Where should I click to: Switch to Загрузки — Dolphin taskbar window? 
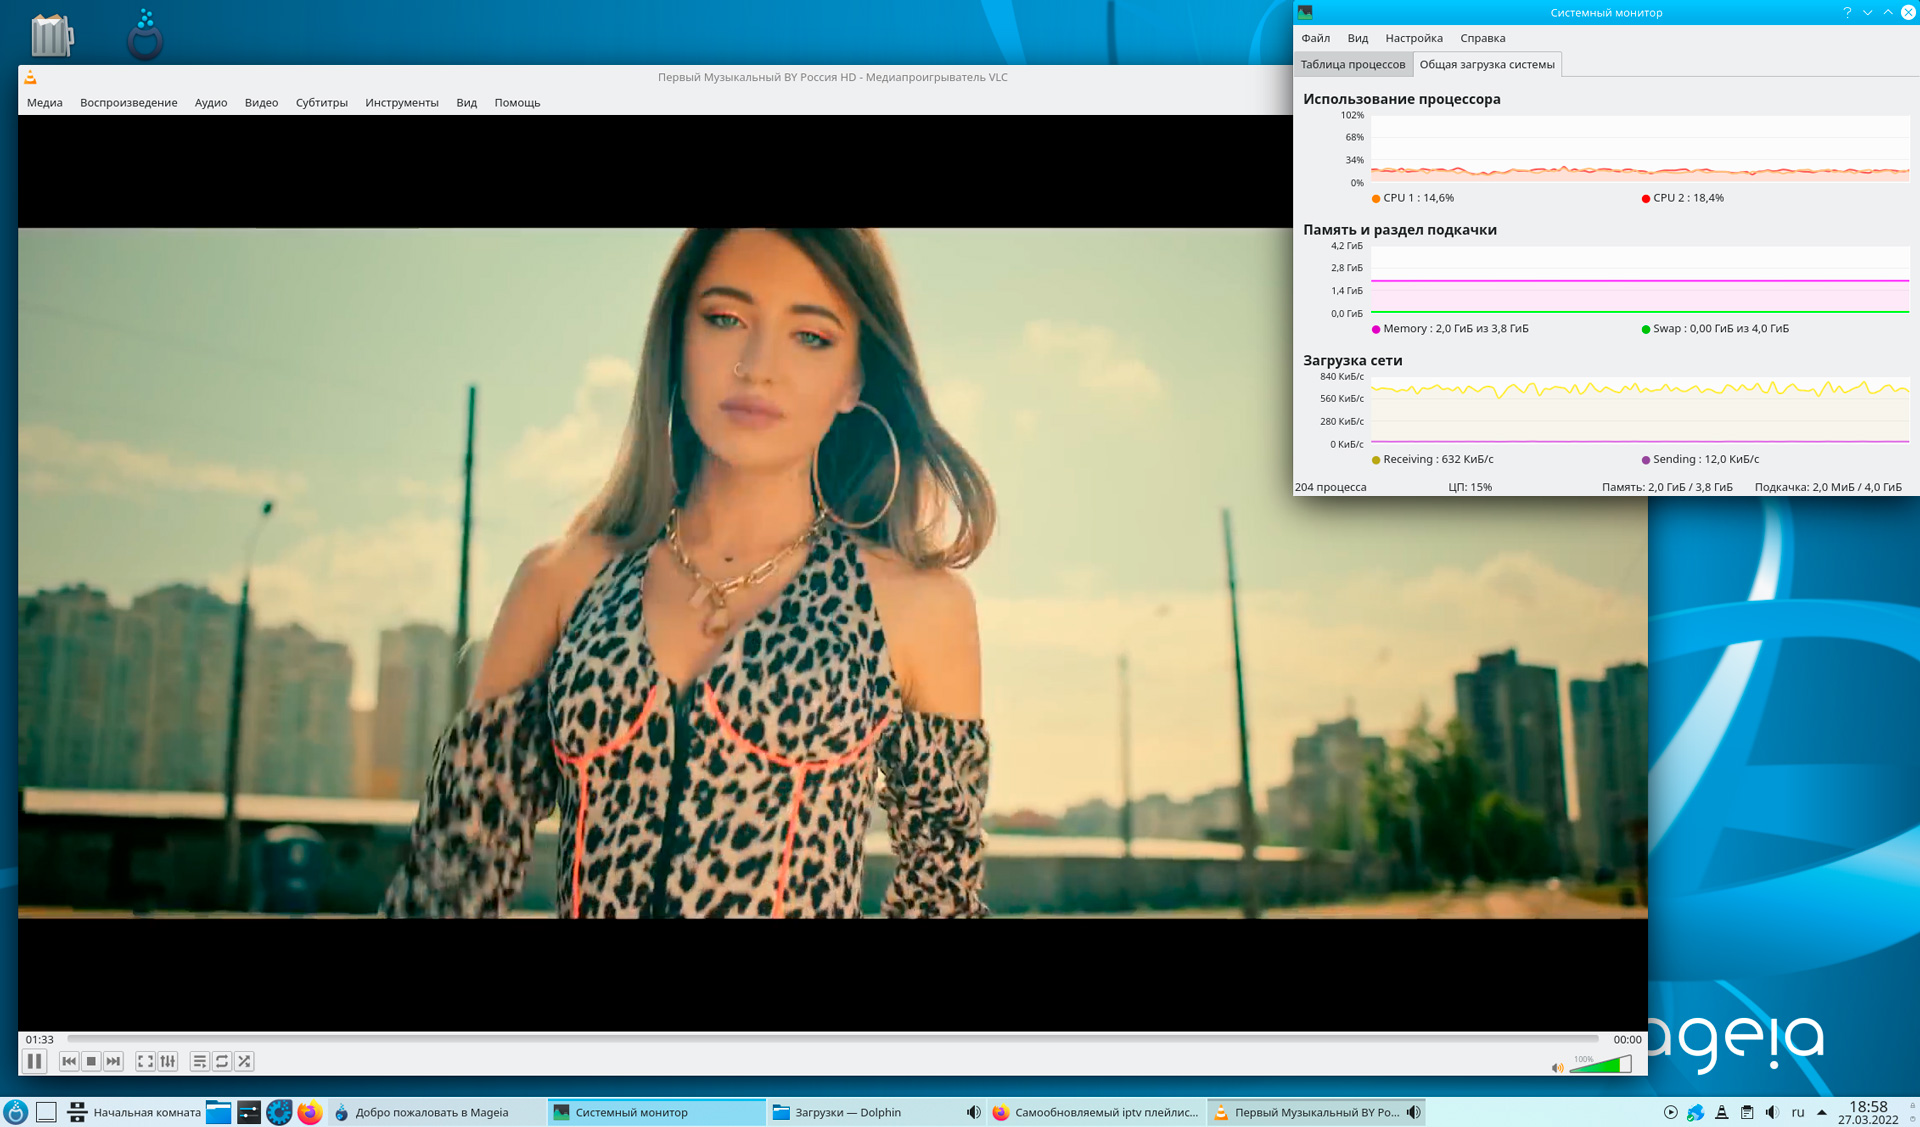(848, 1112)
